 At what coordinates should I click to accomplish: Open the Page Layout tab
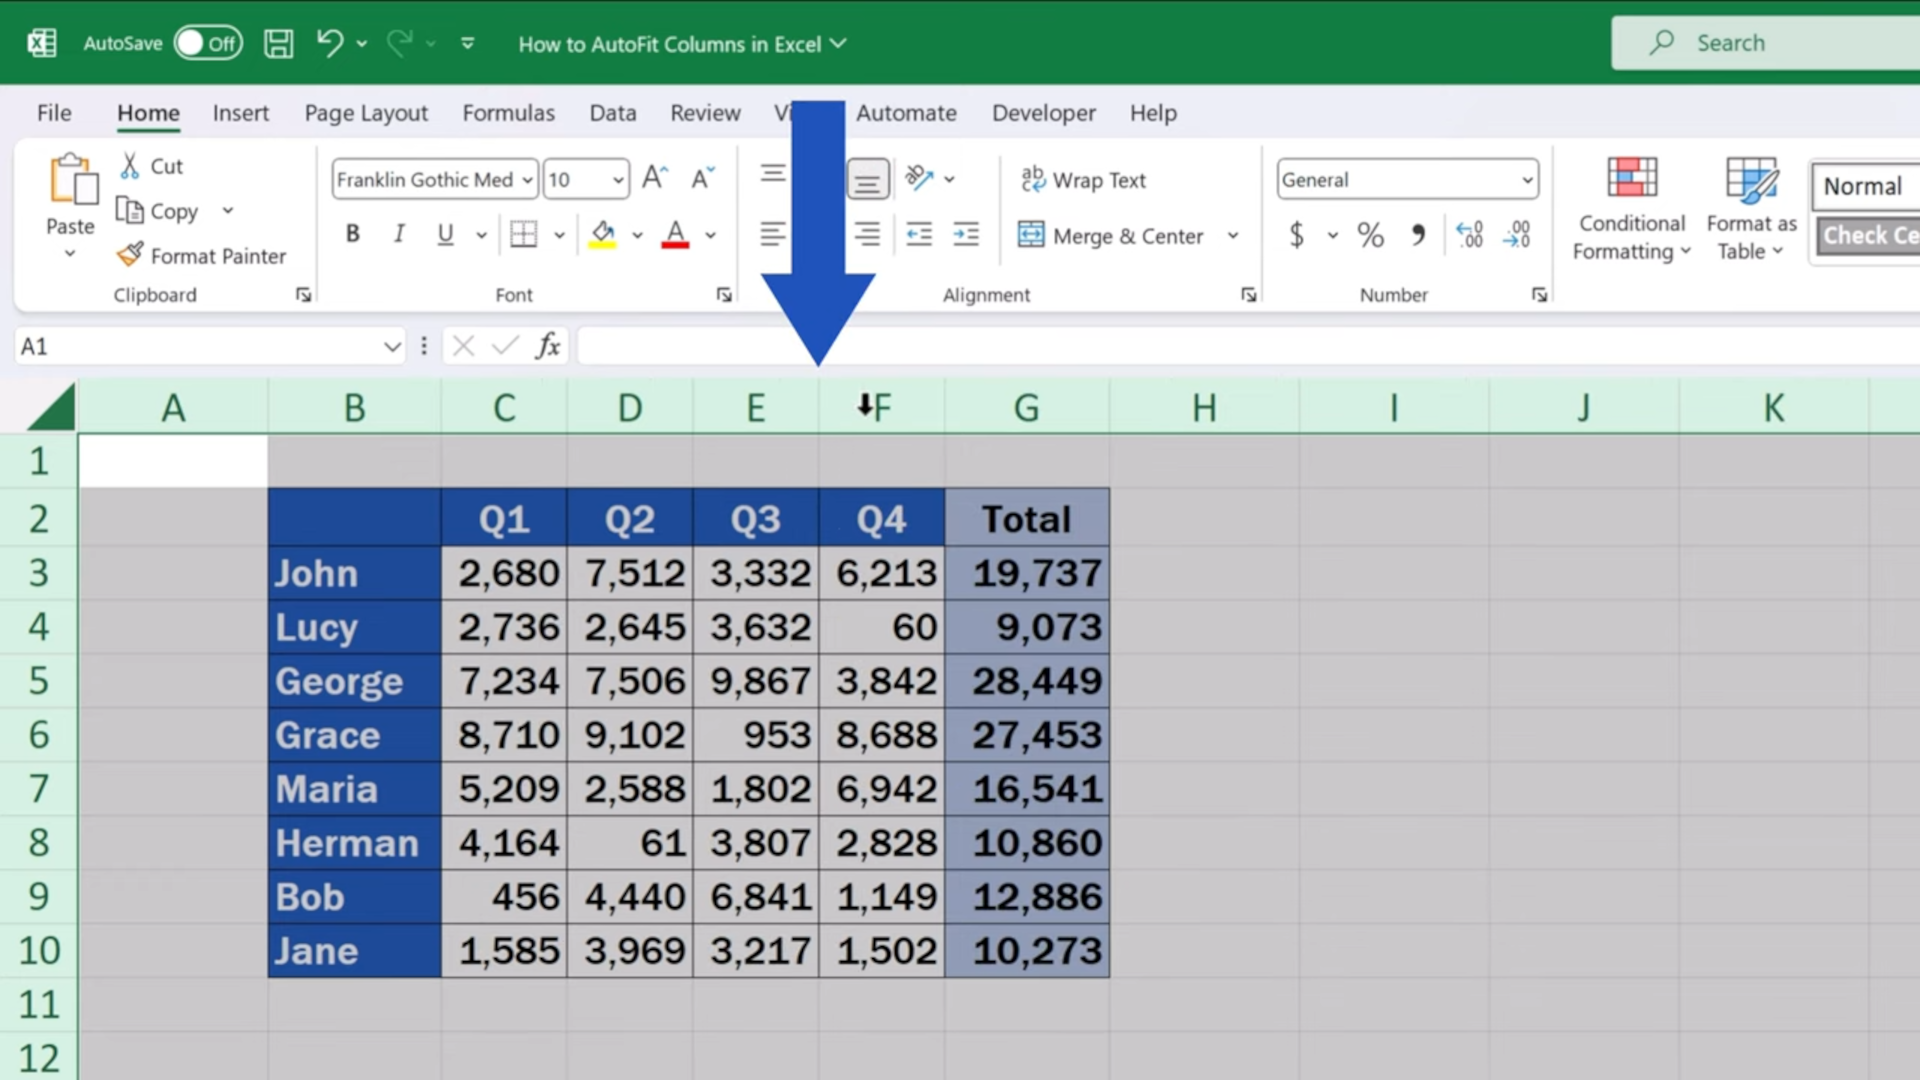366,113
